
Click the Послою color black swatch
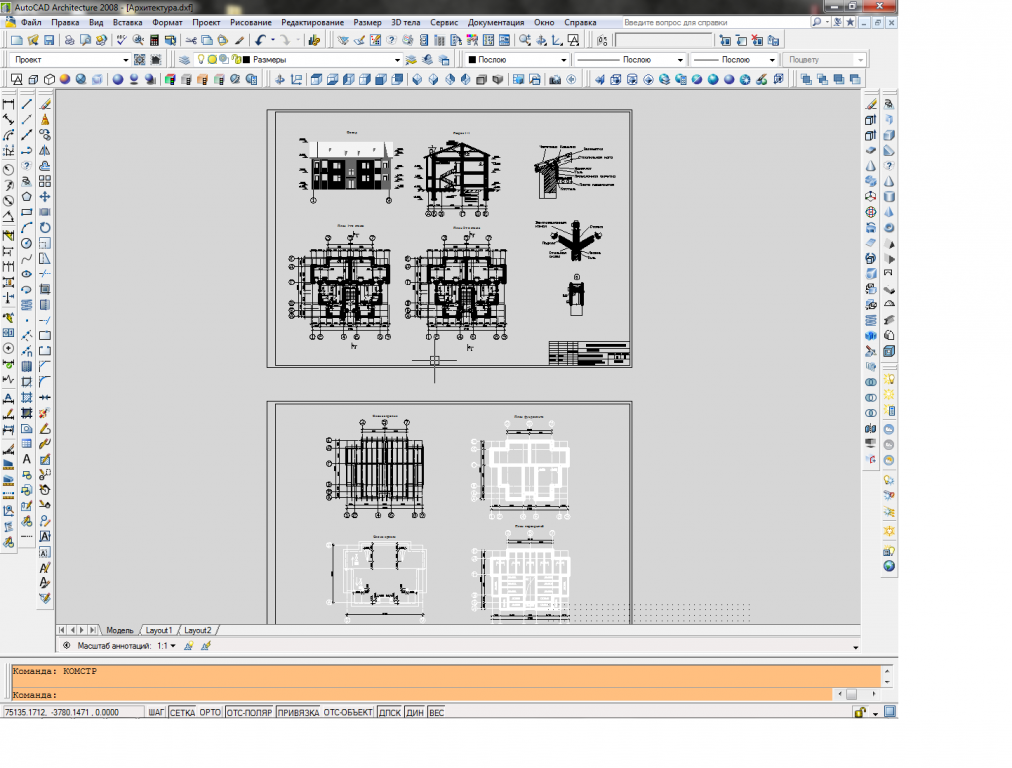pyautogui.click(x=472, y=59)
